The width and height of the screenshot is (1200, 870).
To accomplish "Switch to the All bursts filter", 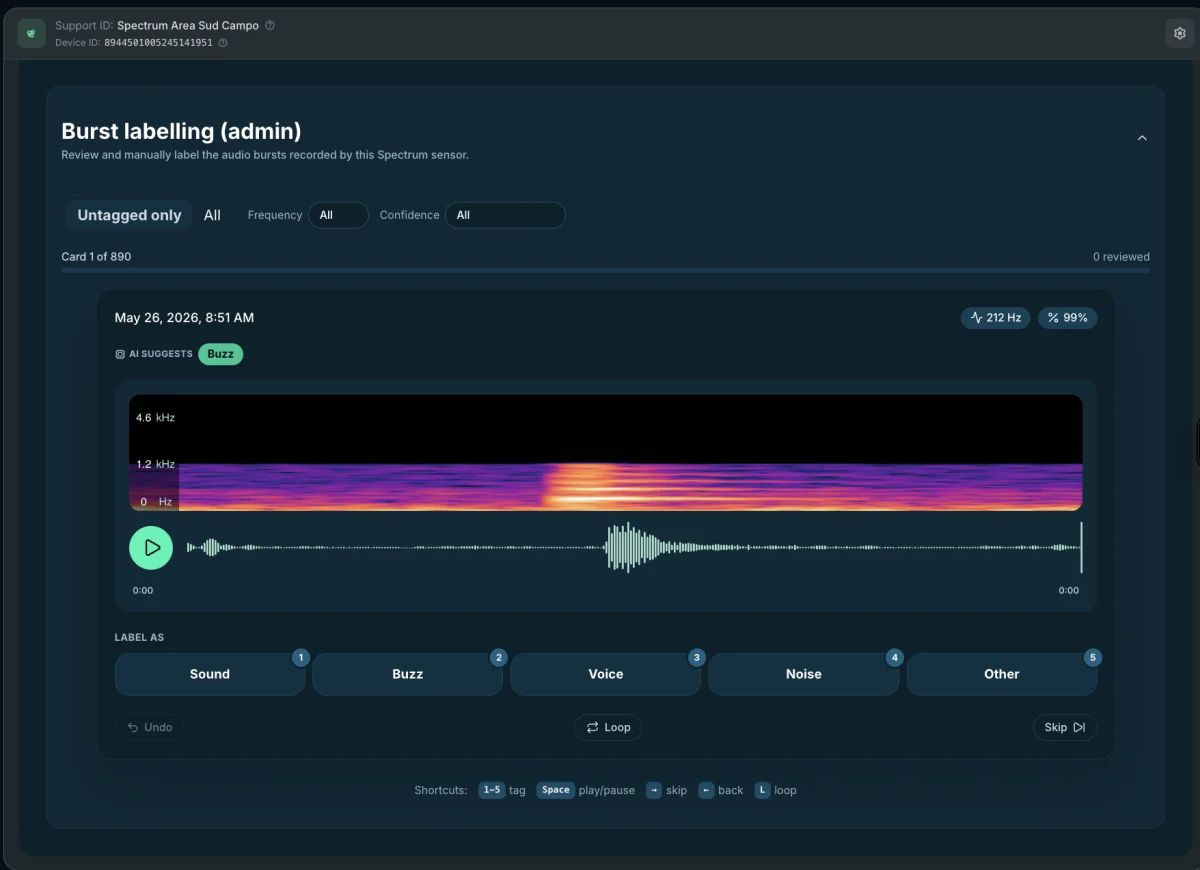I will pyautogui.click(x=212, y=215).
